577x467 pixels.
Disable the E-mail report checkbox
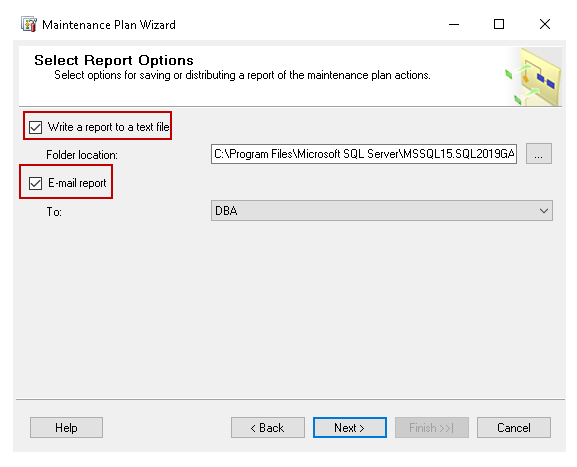36,183
